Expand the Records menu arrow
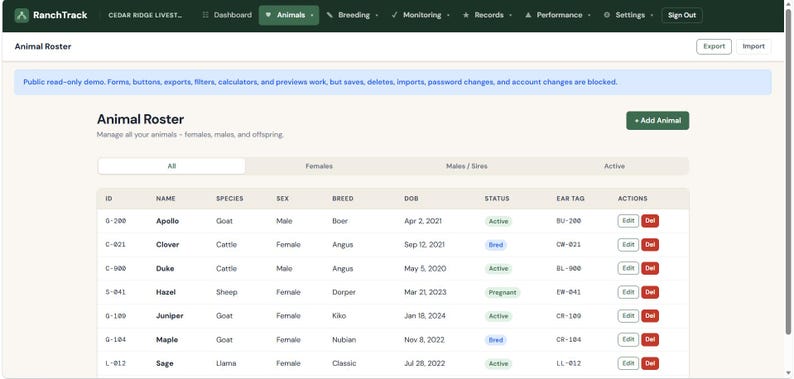Image resolution: width=794 pixels, height=379 pixels. (x=510, y=16)
